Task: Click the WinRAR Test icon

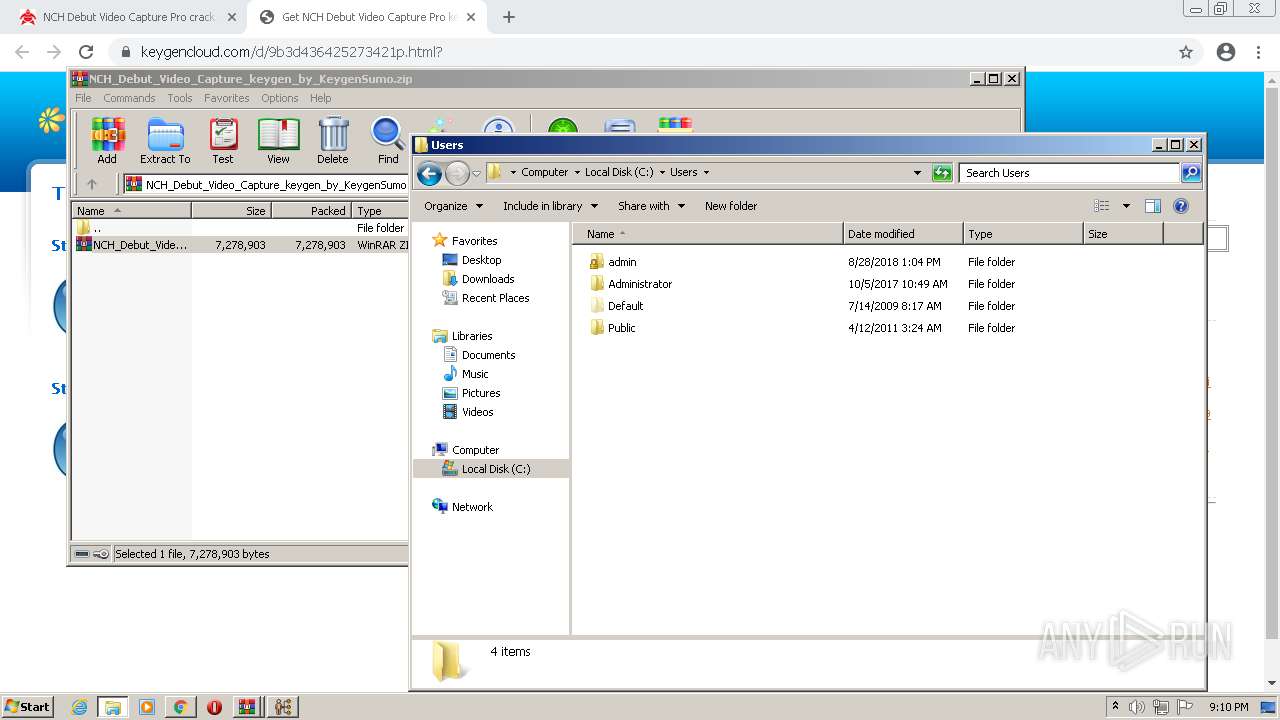Action: click(x=223, y=140)
